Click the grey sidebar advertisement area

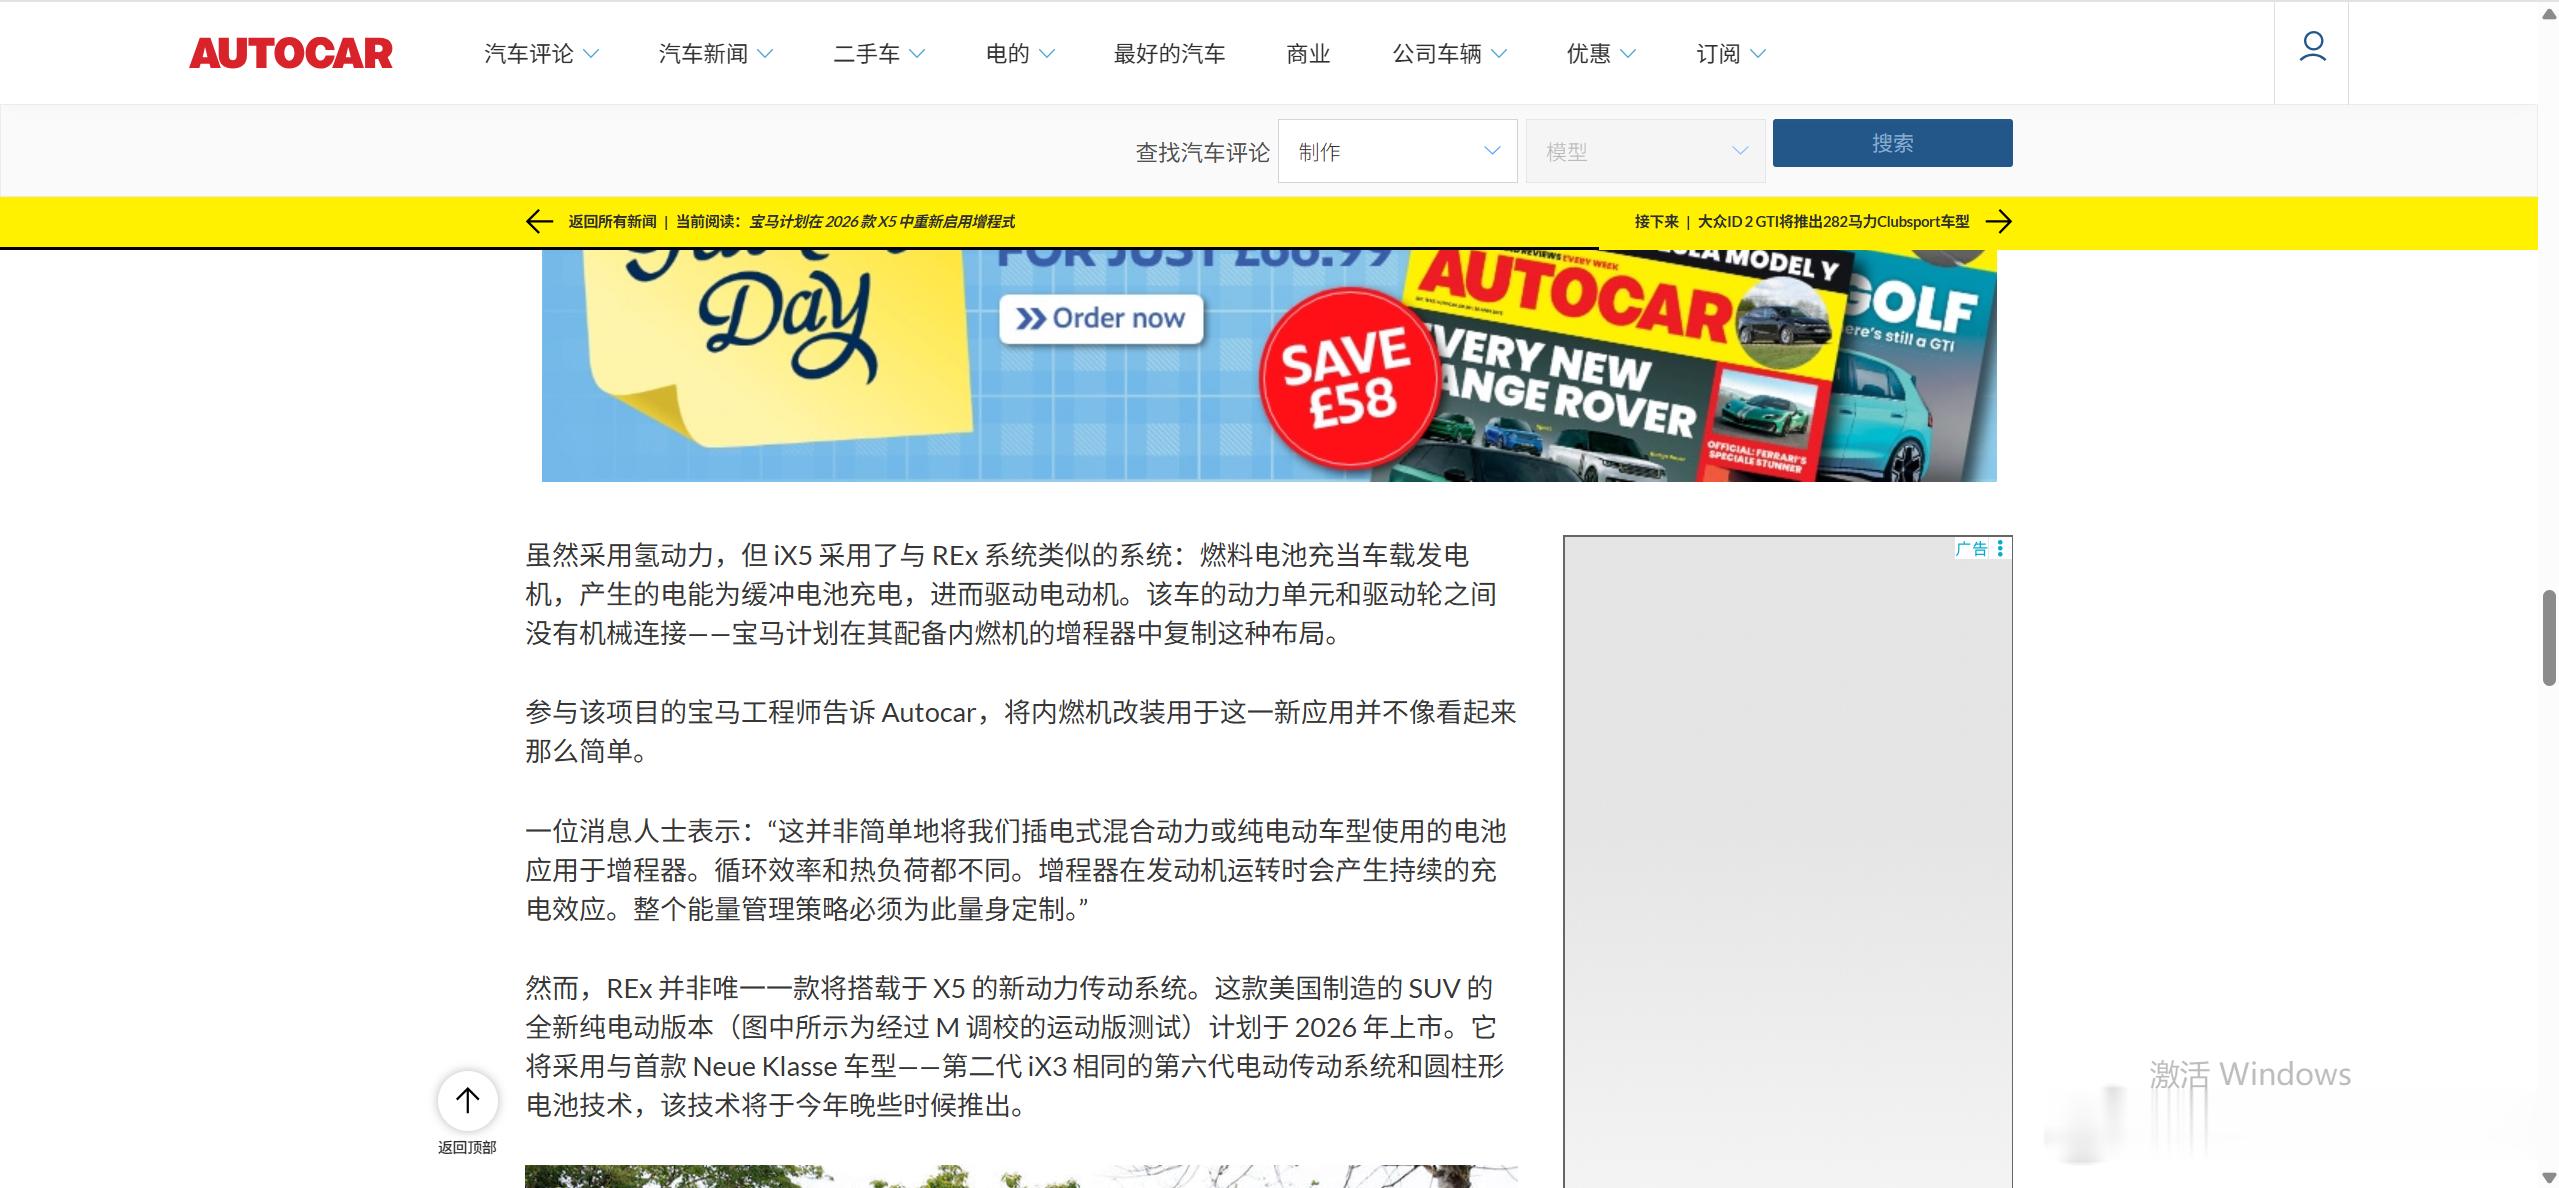(x=1787, y=861)
